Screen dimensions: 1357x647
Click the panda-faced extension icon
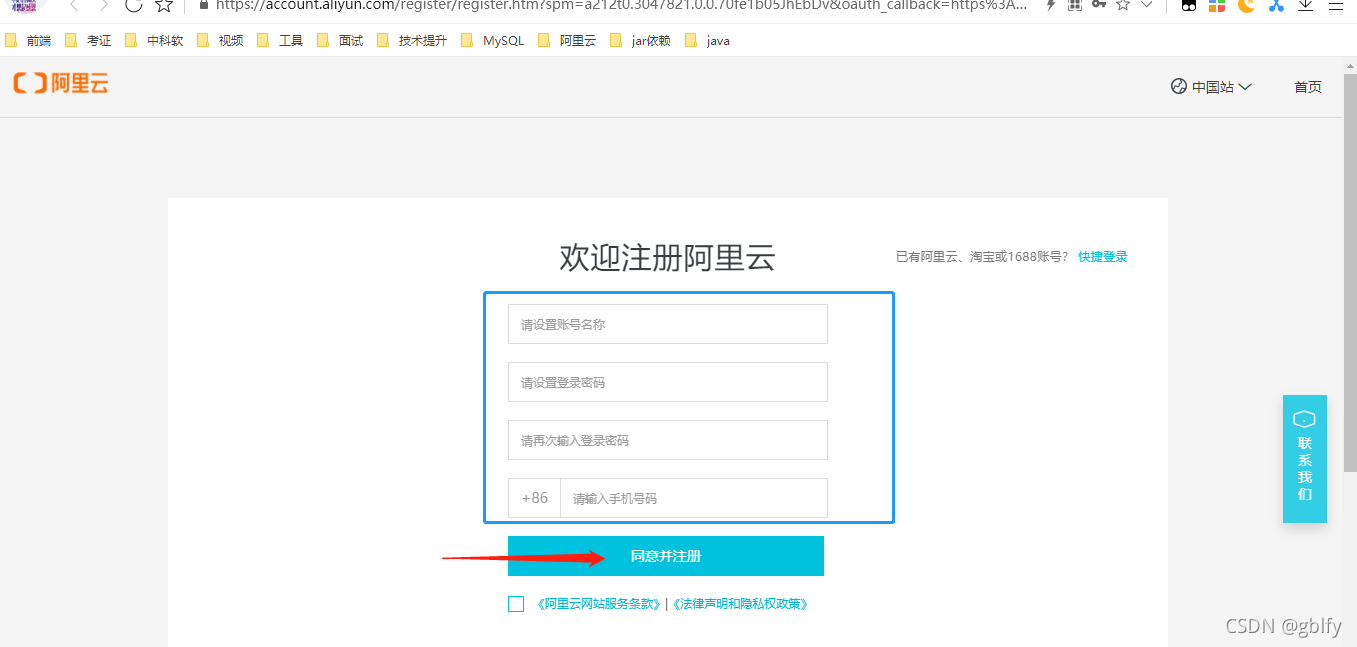[x=1188, y=7]
